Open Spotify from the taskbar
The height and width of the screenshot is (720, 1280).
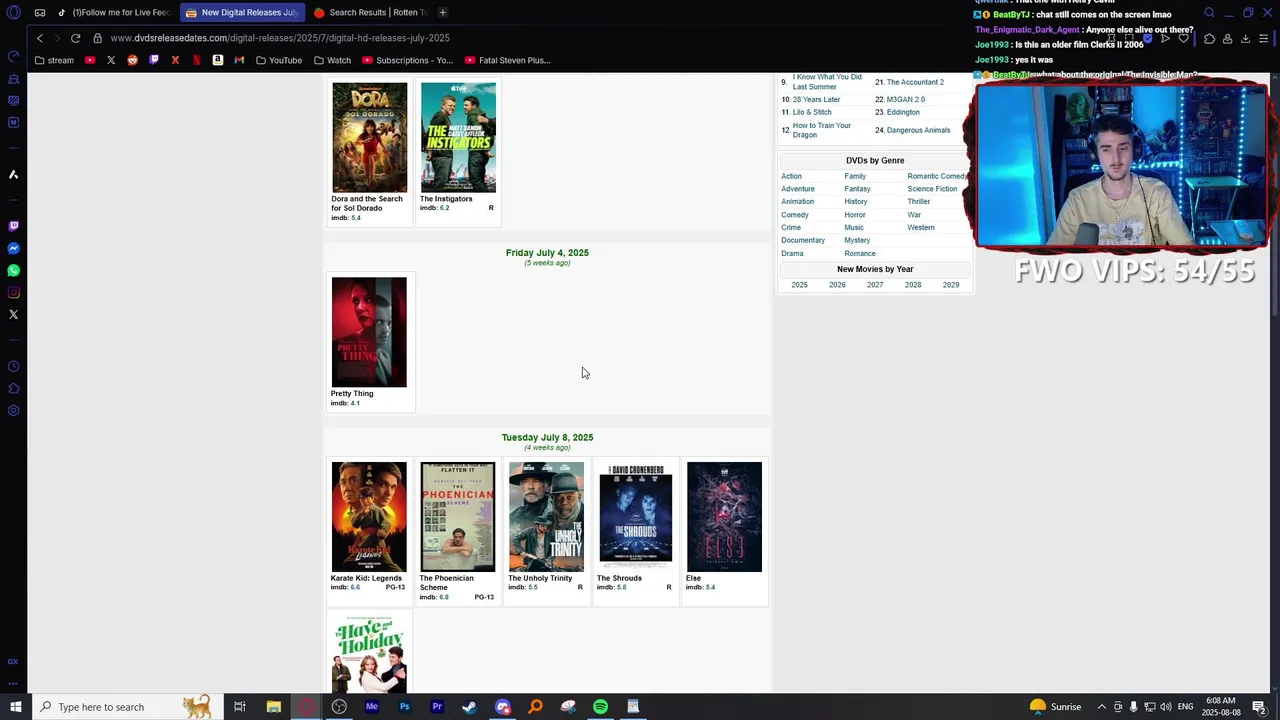pos(600,707)
